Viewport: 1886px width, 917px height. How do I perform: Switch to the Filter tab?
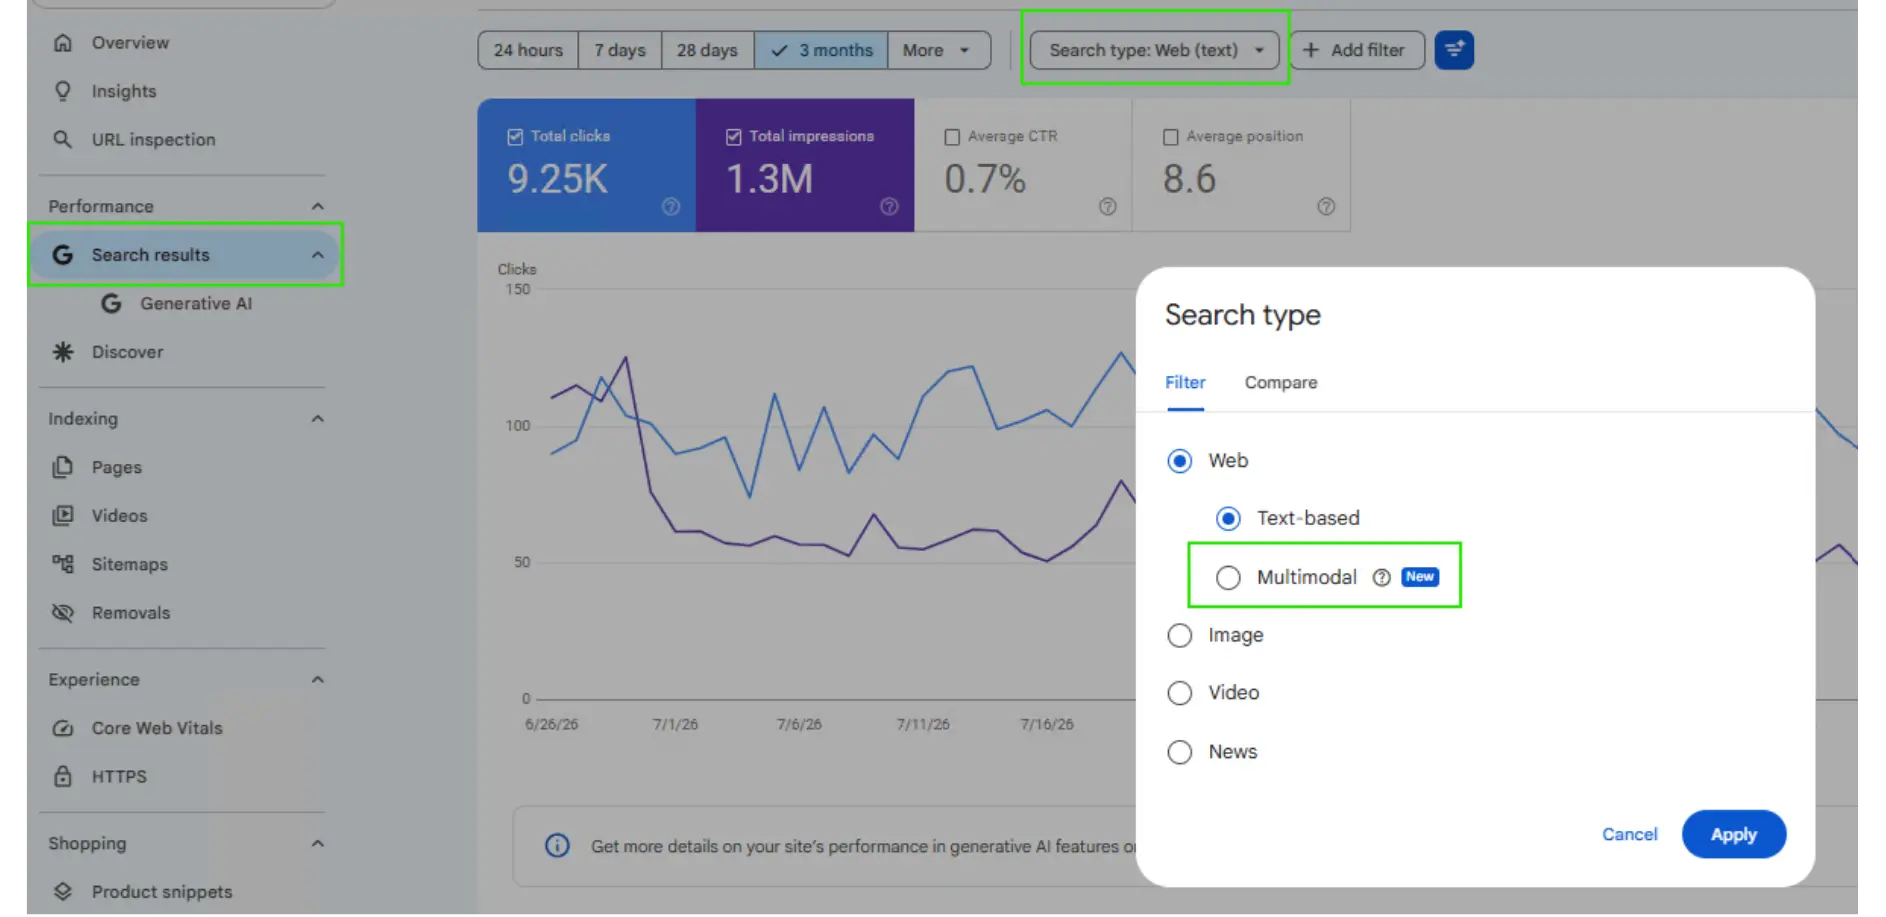pyautogui.click(x=1185, y=383)
